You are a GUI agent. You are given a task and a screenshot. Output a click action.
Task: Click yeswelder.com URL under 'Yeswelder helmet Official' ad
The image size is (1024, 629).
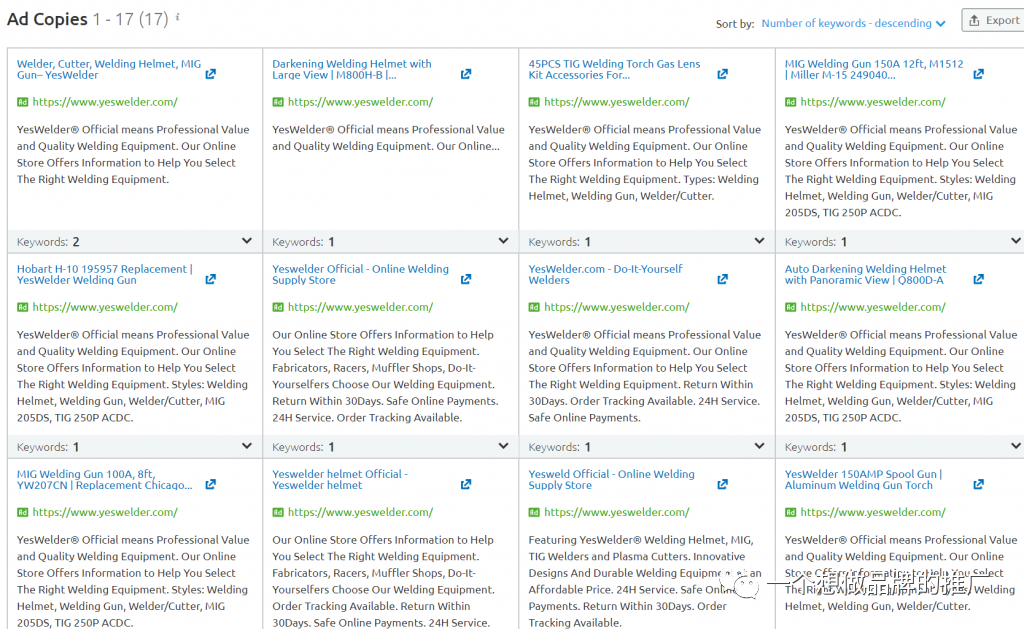point(360,512)
